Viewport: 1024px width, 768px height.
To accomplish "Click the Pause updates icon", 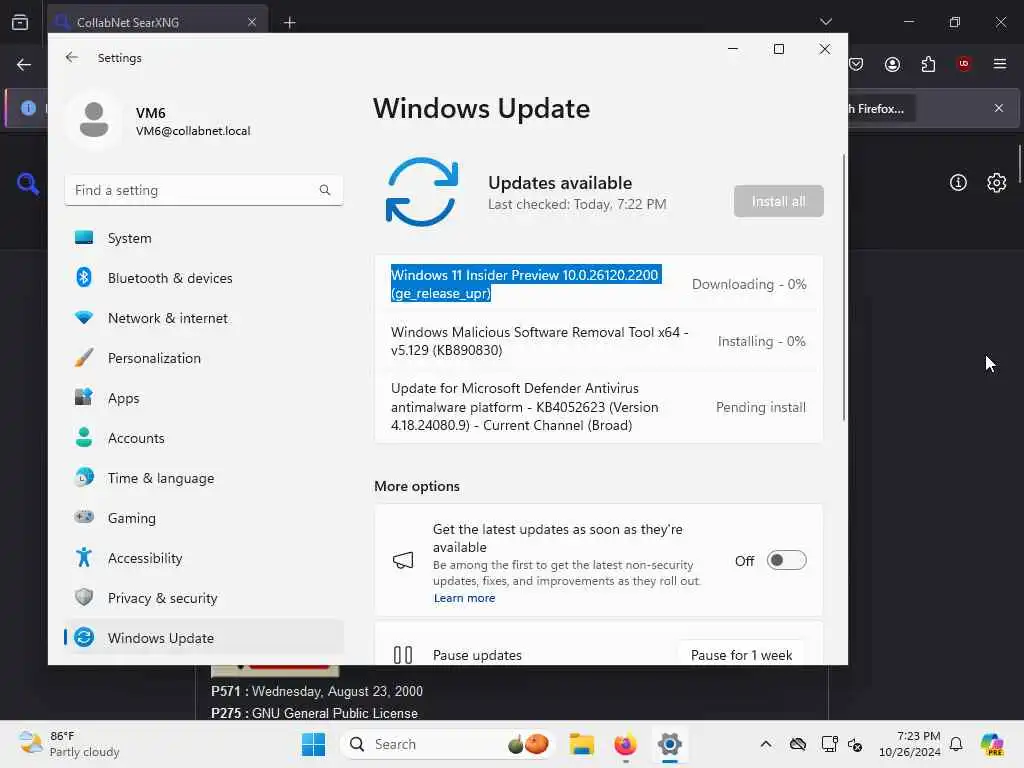I will pos(403,655).
